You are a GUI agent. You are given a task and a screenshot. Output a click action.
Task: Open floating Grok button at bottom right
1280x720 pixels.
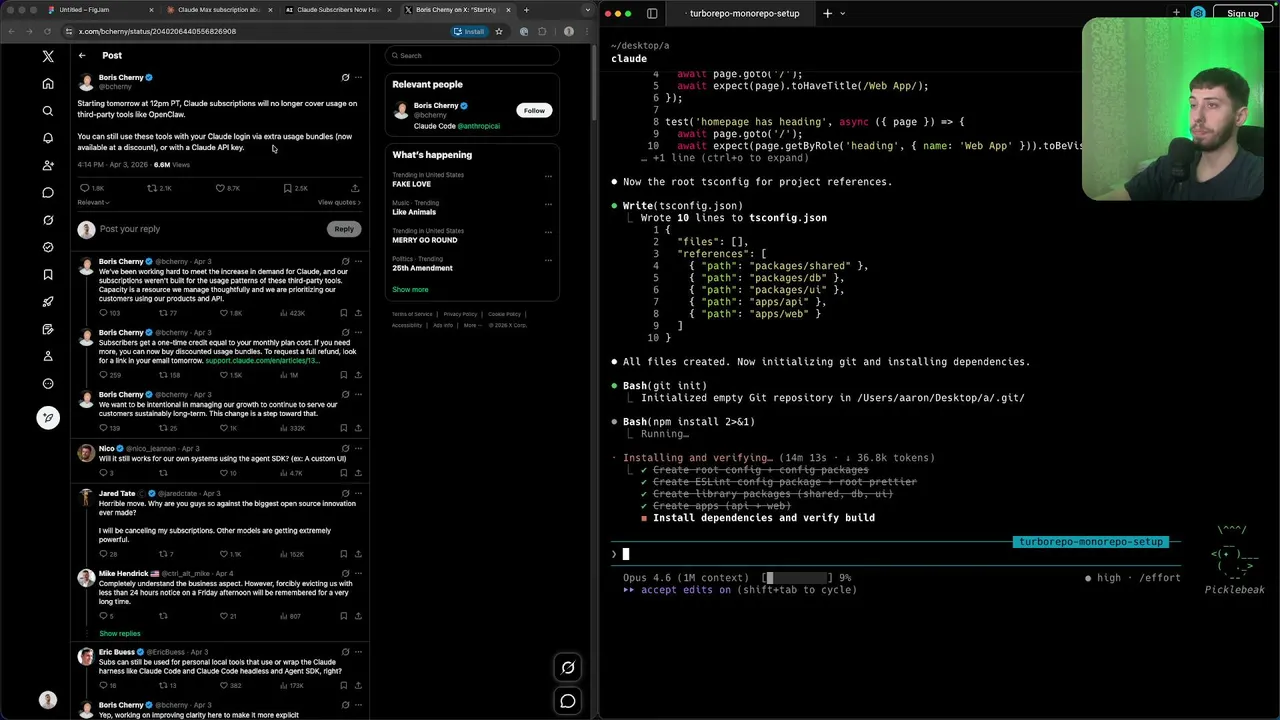[568, 668]
